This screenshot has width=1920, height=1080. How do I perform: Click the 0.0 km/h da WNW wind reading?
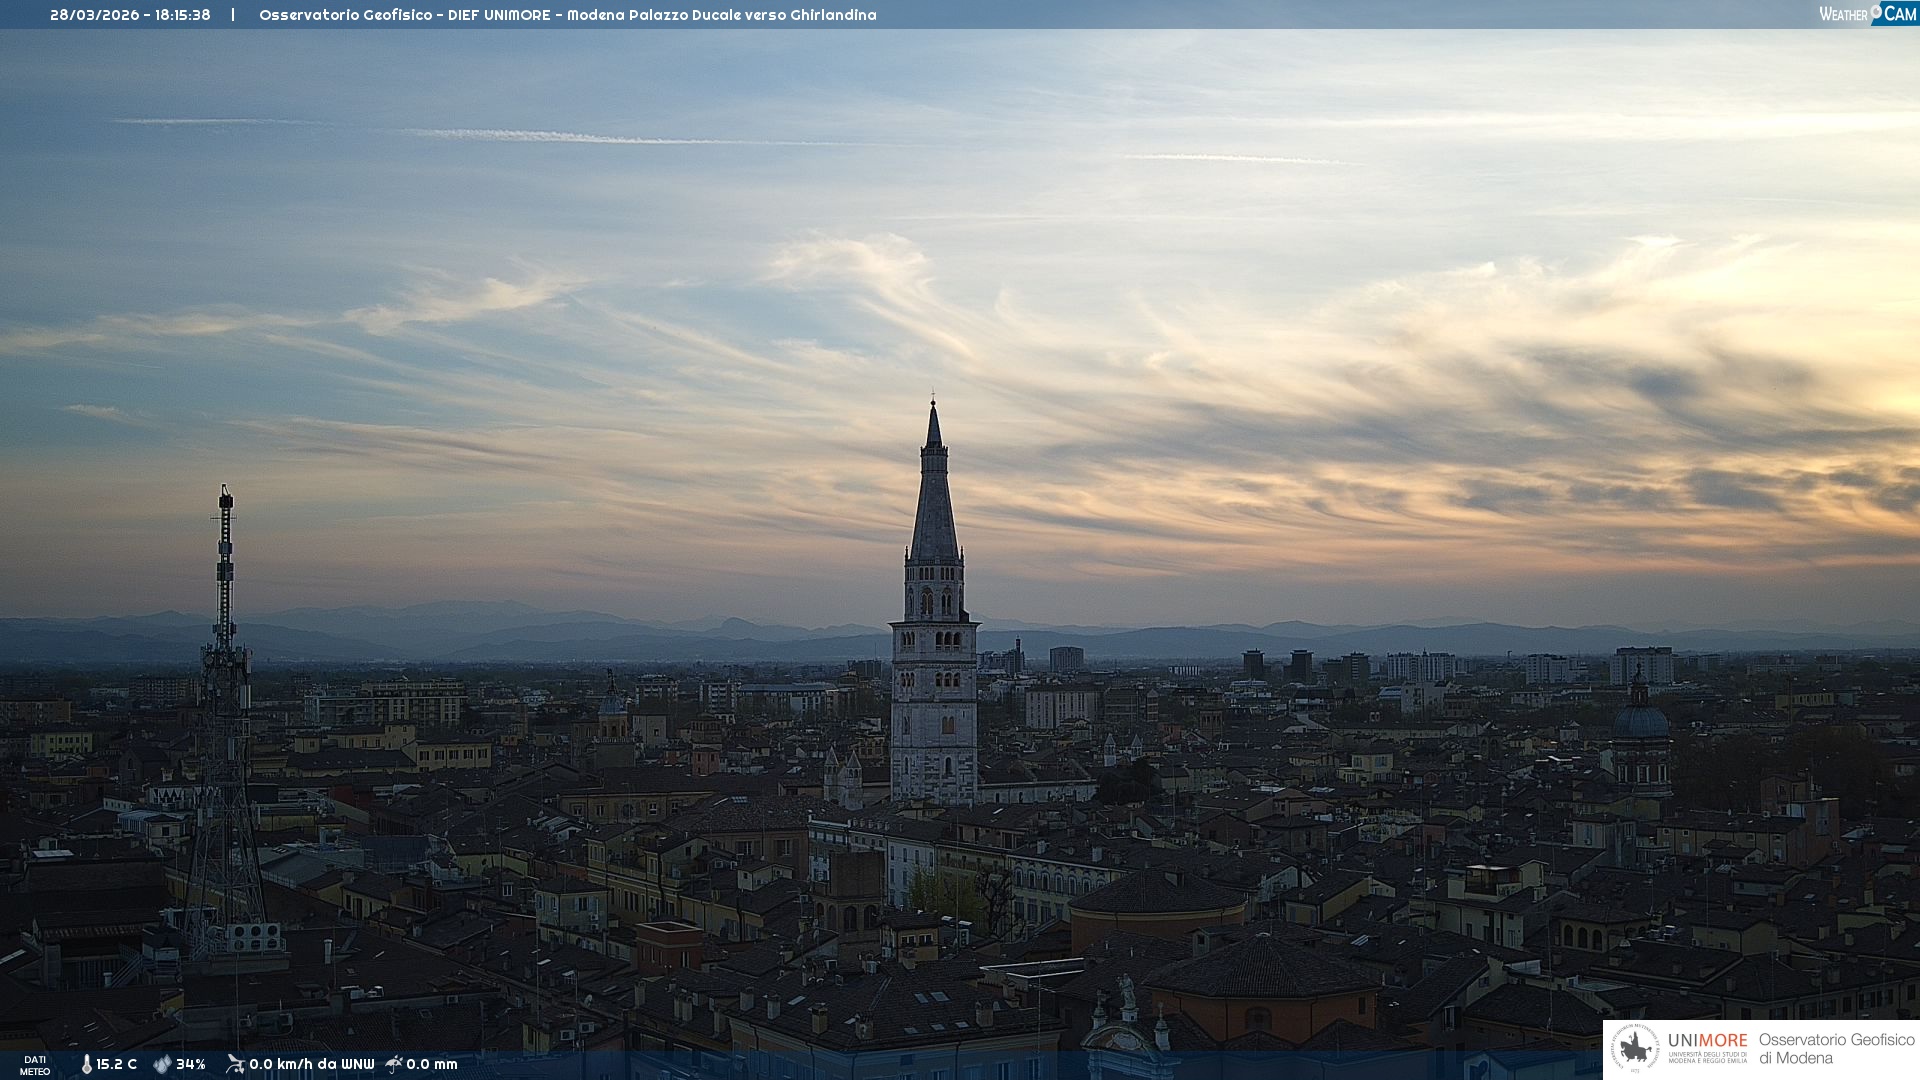[x=311, y=1064]
